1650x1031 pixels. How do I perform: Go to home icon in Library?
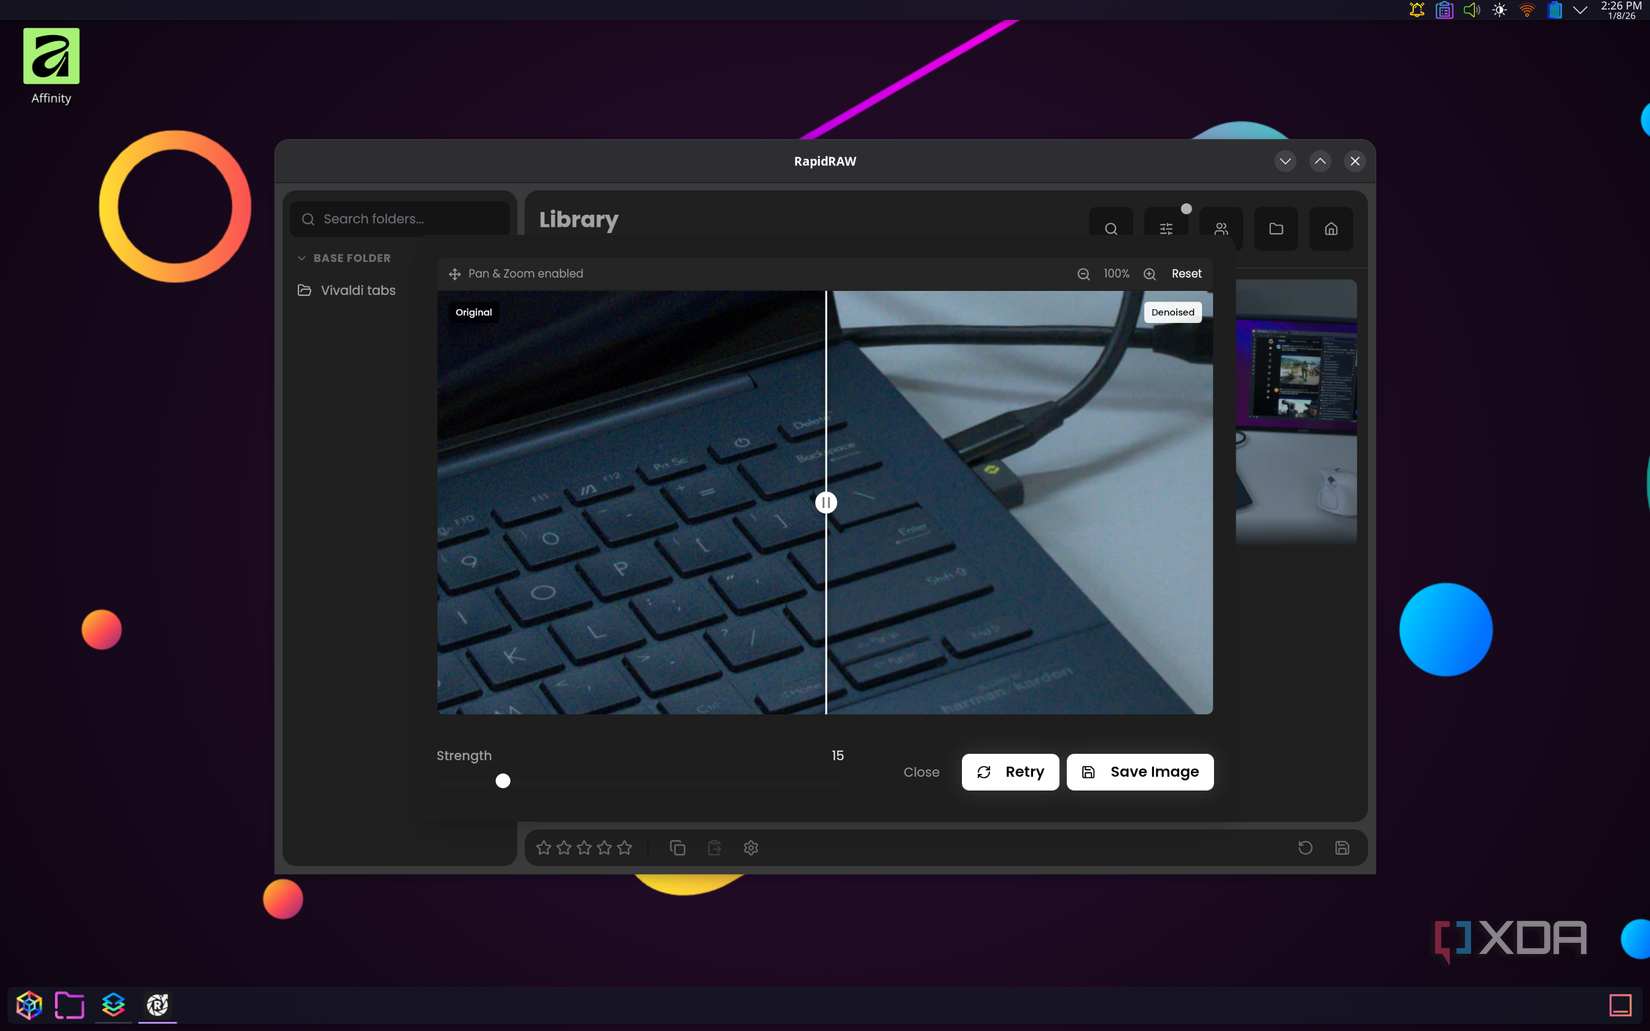(1331, 229)
